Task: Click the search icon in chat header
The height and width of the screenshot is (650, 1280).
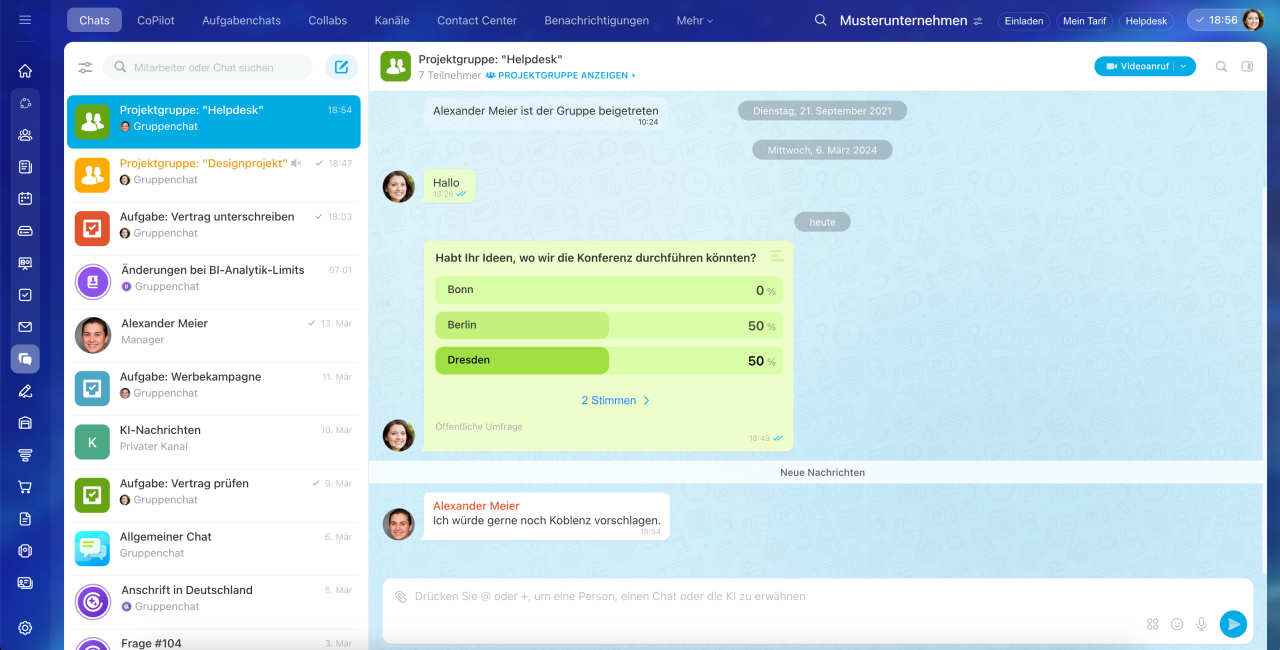Action: coord(1221,67)
